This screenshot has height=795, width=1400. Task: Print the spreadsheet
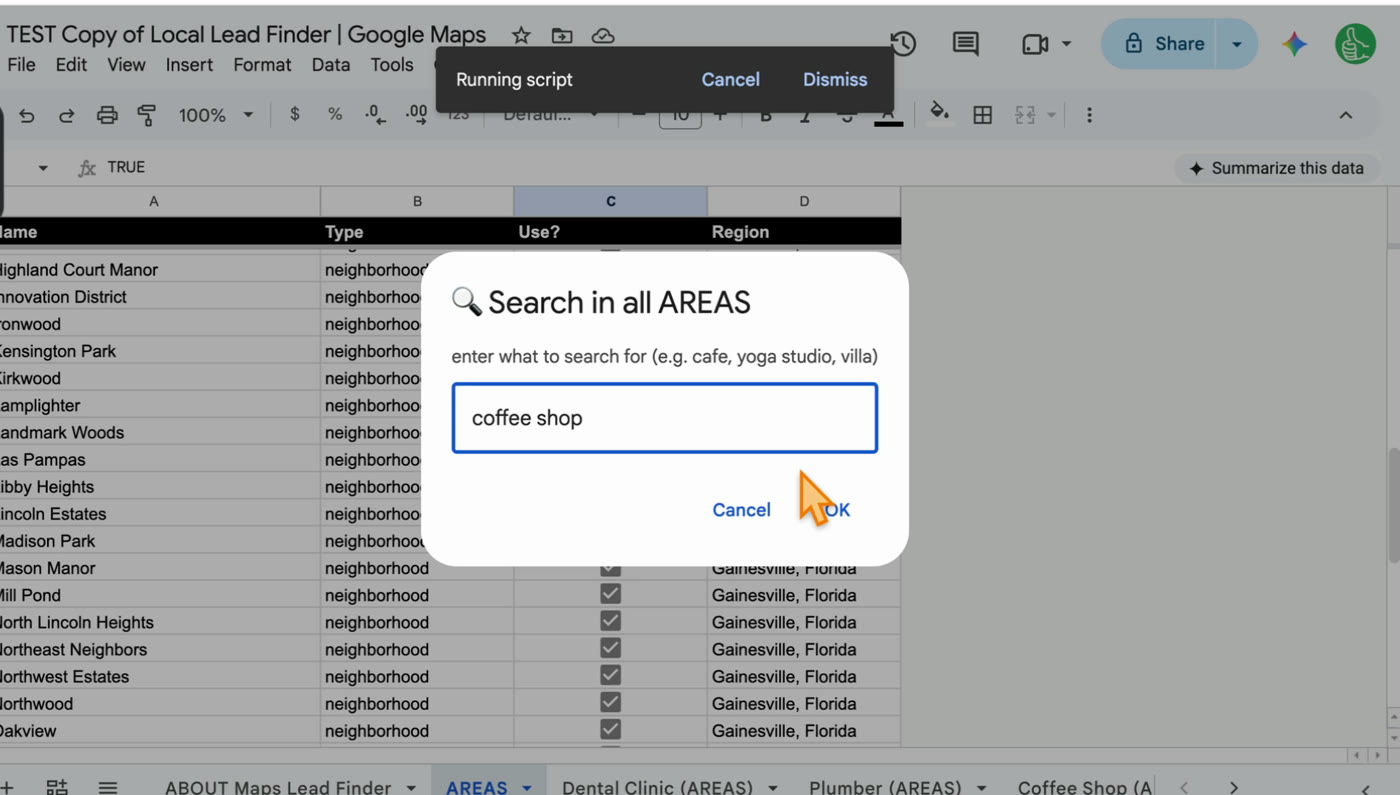[107, 115]
